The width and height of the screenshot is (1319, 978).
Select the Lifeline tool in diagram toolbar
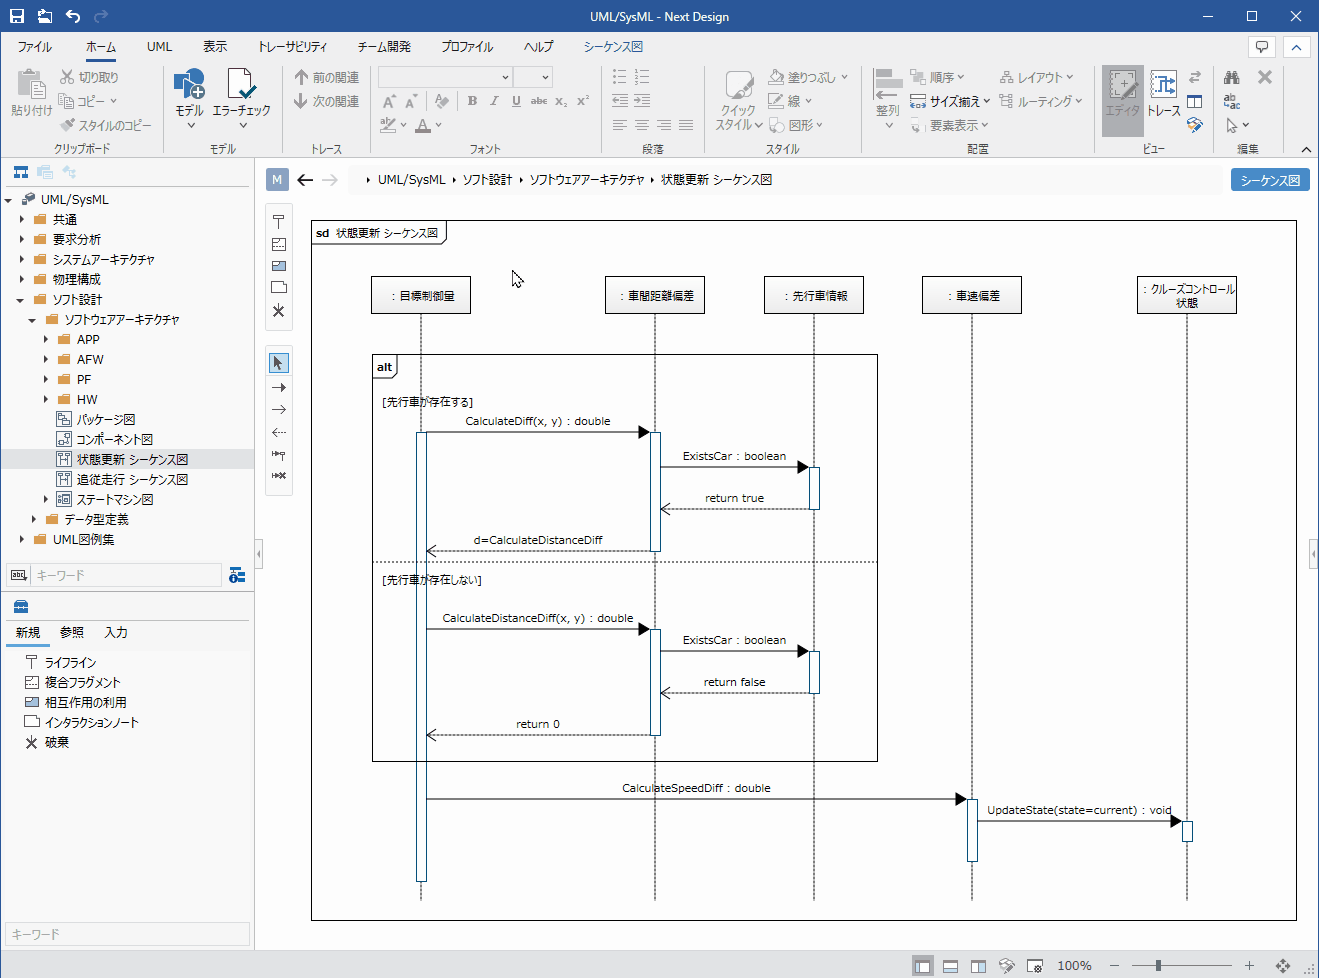(x=279, y=222)
